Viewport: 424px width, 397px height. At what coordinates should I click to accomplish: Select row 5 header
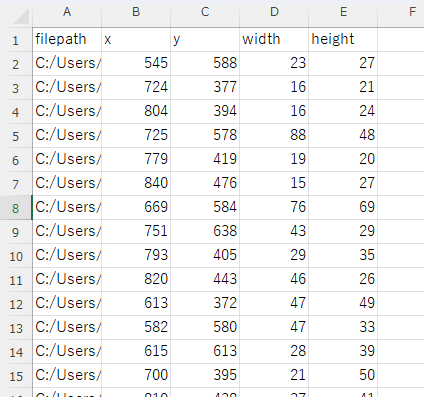point(16,136)
